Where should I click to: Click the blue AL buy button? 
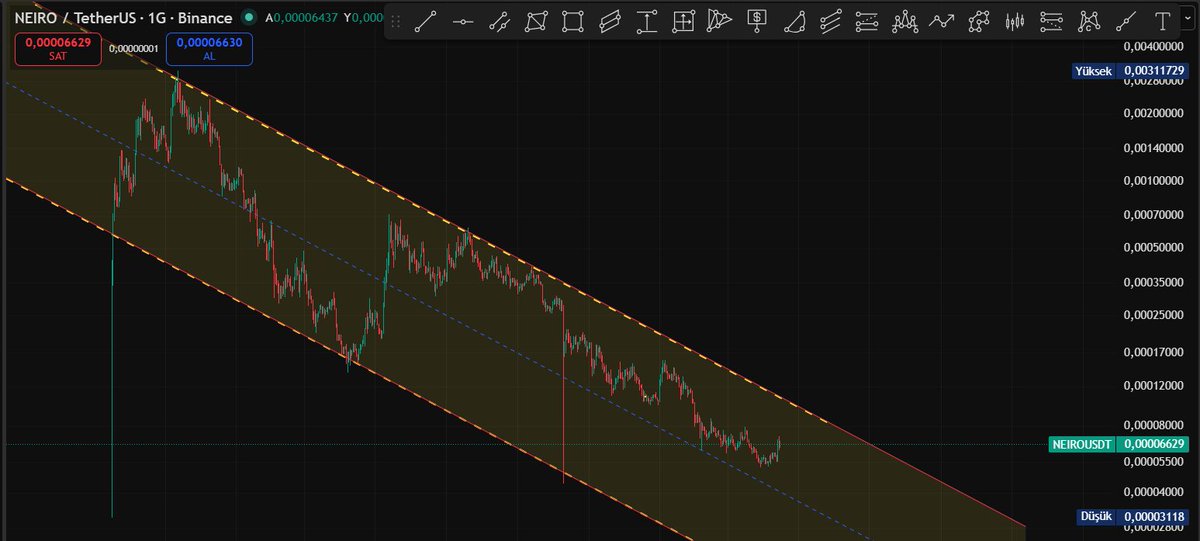click(x=209, y=50)
